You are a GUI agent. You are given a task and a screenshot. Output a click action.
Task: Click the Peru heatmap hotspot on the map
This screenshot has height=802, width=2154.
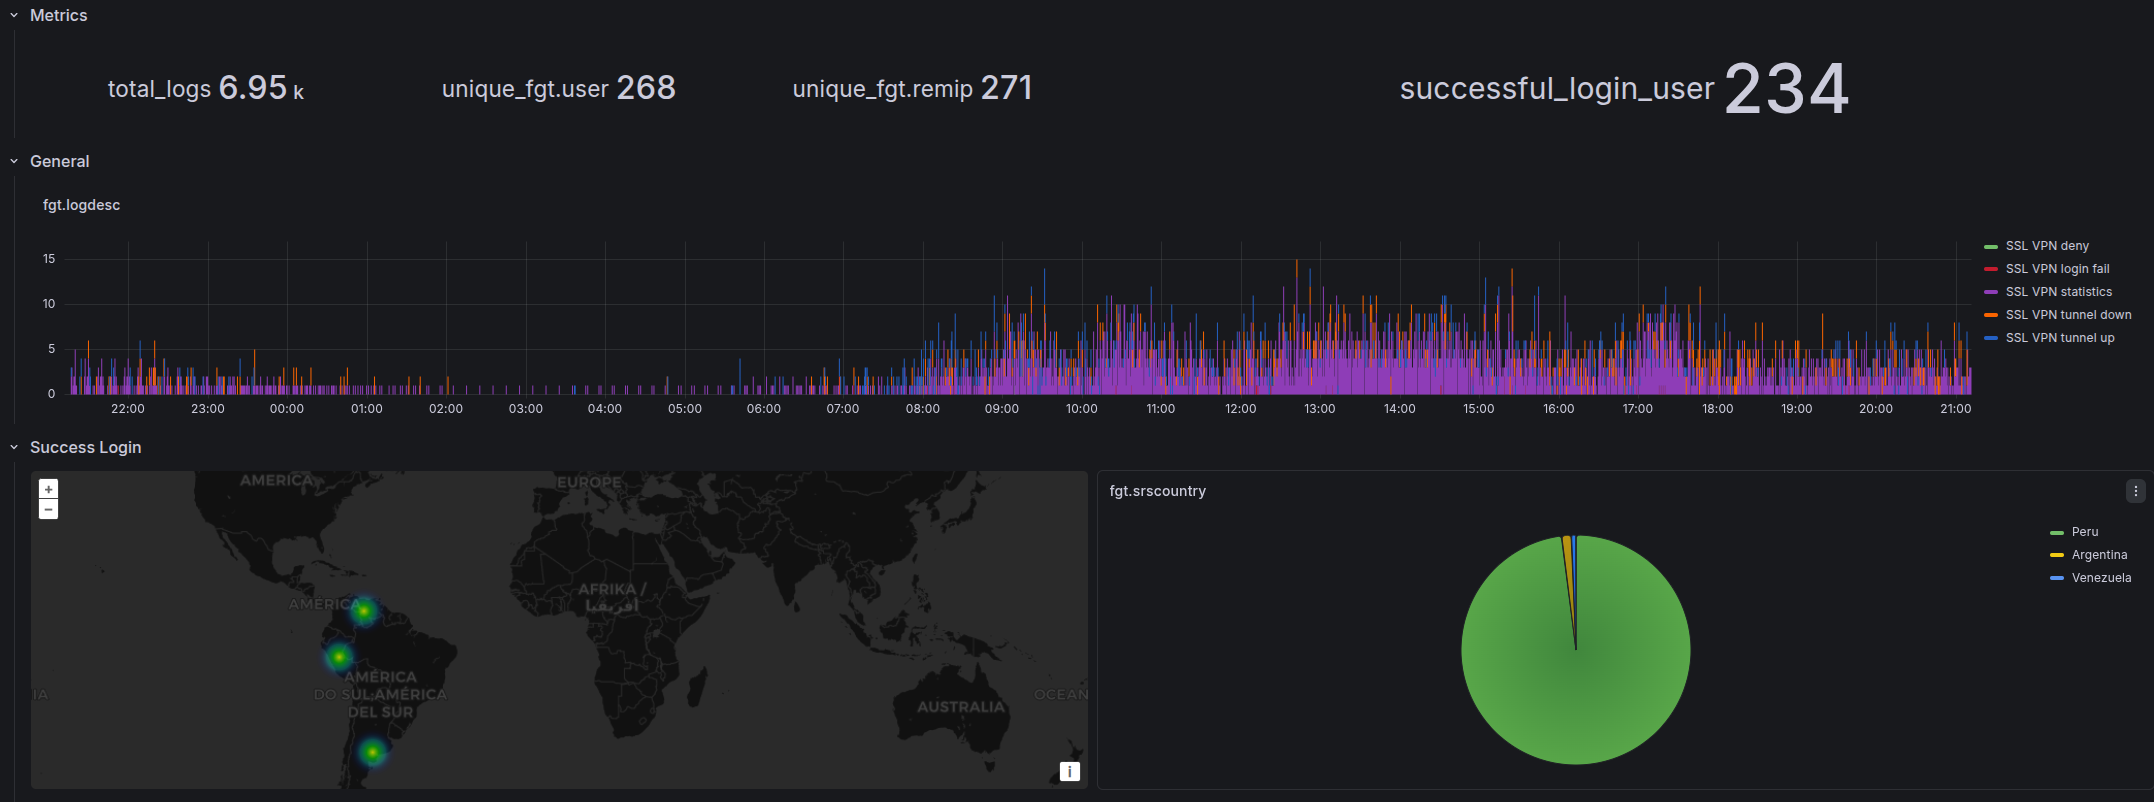(x=339, y=657)
